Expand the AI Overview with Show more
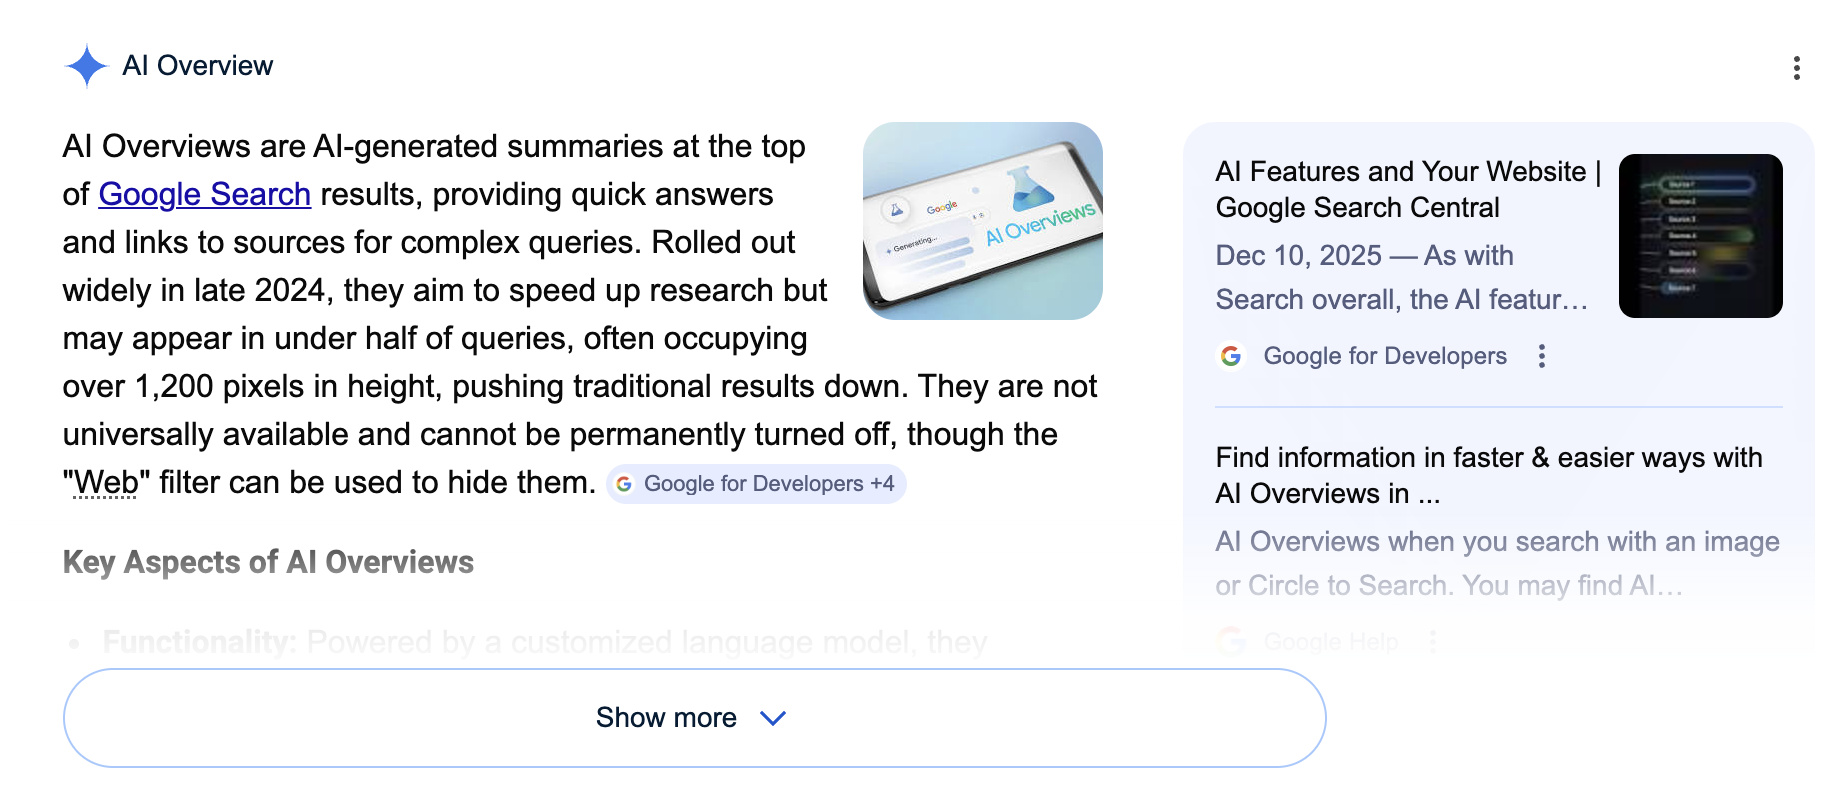 click(666, 717)
